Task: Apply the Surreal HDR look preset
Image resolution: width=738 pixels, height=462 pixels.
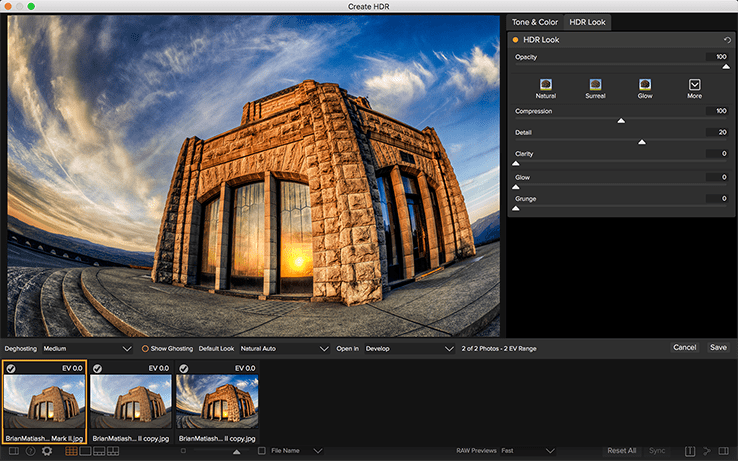Action: [595, 85]
